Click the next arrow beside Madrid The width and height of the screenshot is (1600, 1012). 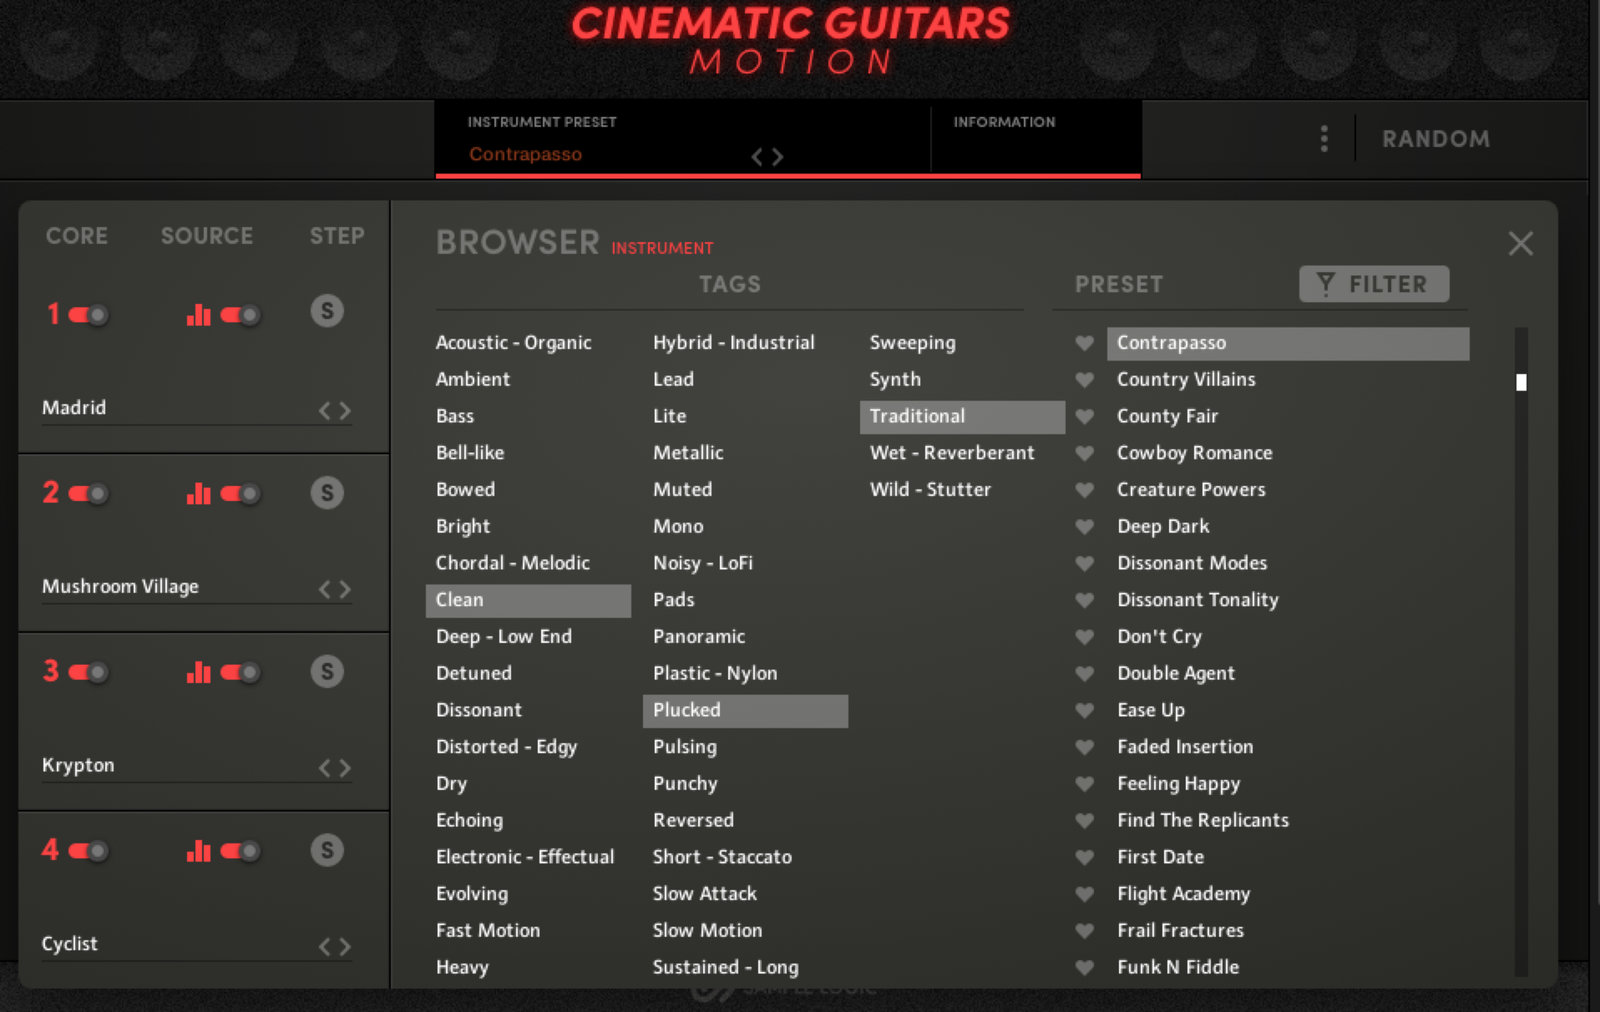pyautogui.click(x=347, y=408)
